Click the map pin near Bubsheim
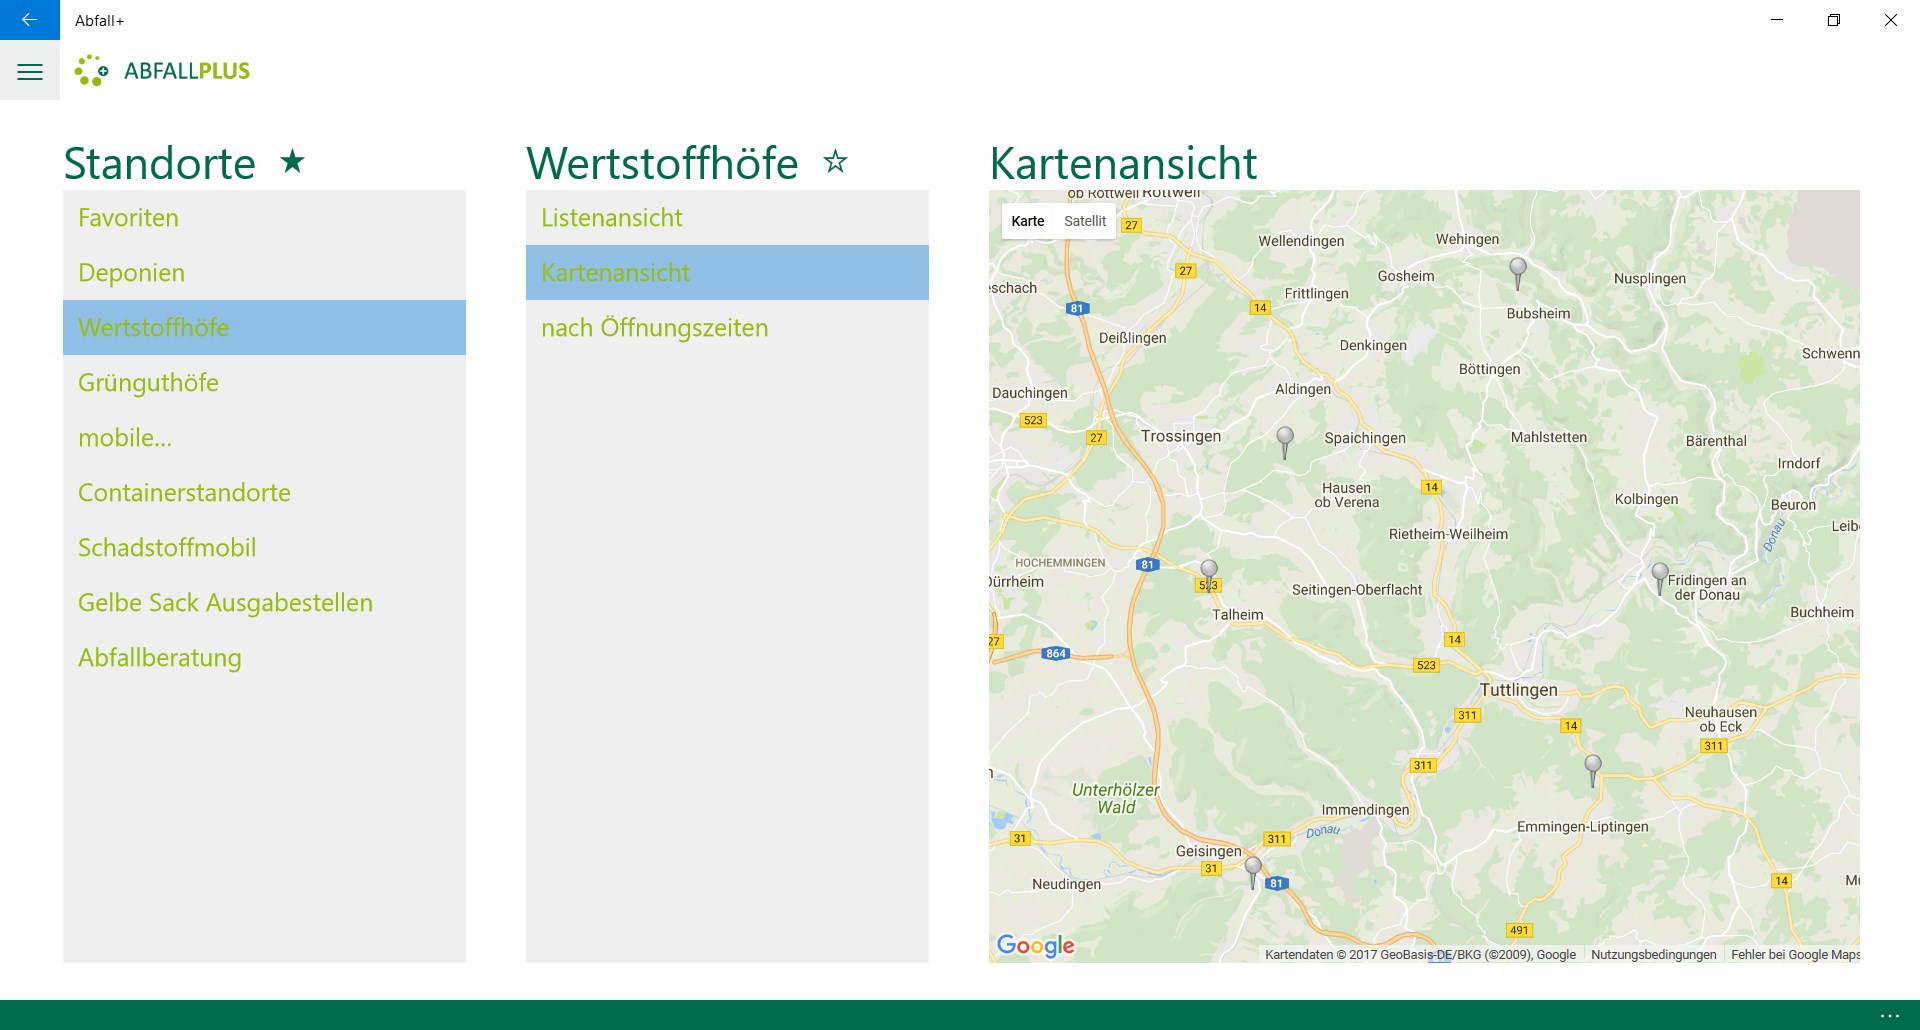 [x=1518, y=273]
